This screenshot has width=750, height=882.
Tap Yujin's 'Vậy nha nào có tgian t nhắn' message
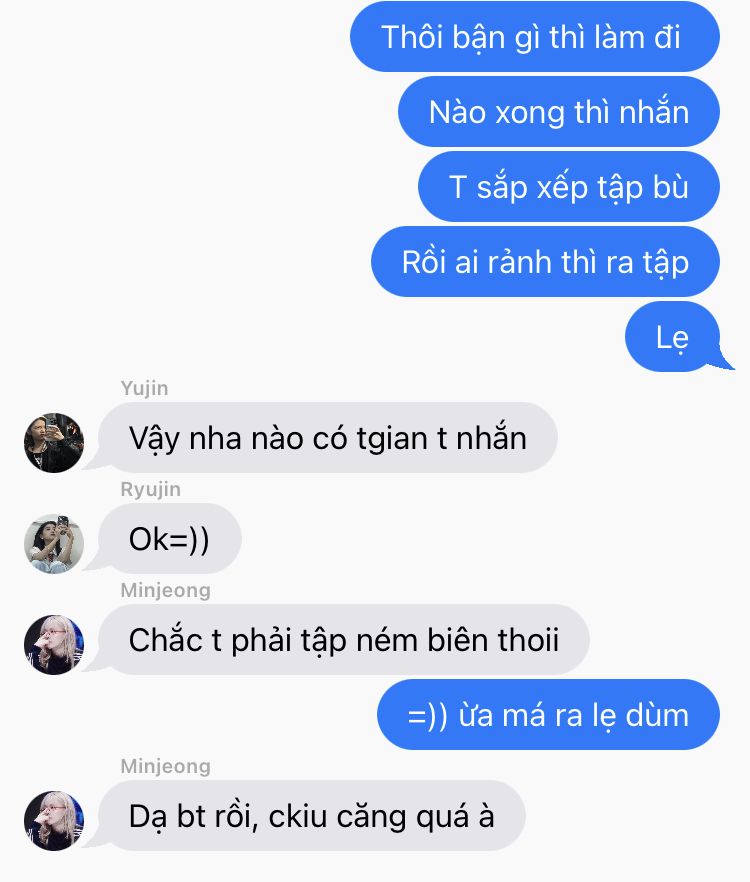pos(328,438)
